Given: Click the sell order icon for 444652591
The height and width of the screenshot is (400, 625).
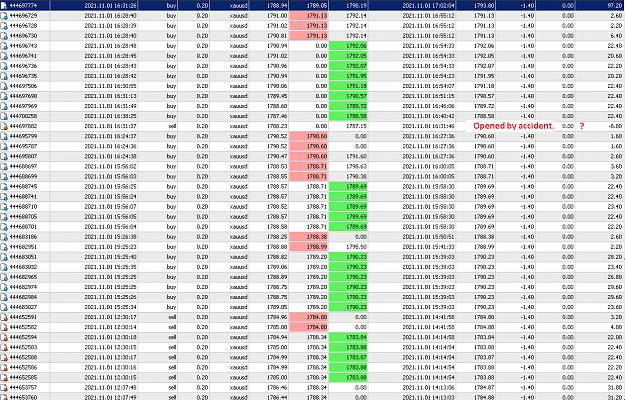Looking at the screenshot, I should 4,318.
